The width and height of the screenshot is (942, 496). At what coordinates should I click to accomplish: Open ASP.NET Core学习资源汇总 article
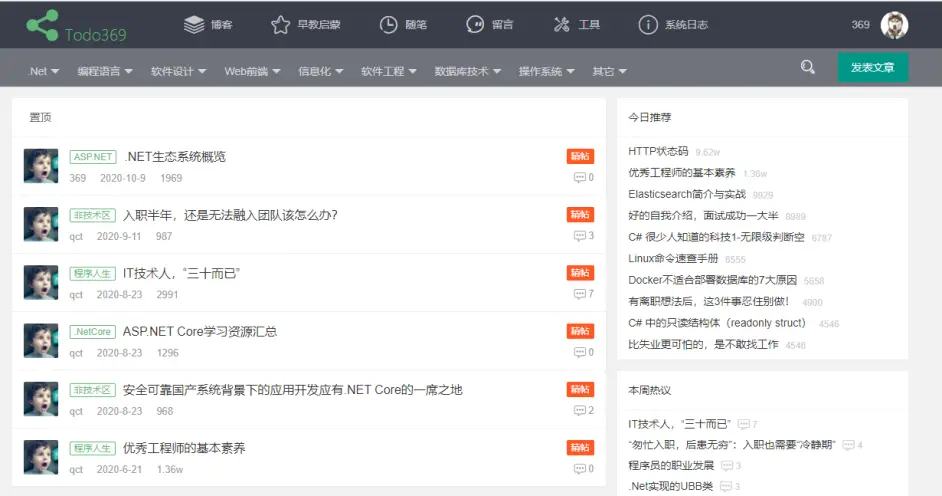(200, 331)
